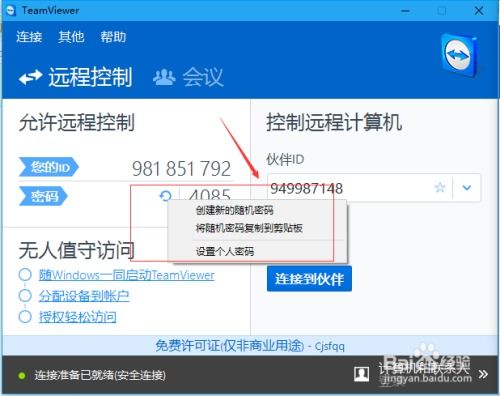This screenshot has width=500, height=396.
Task: Expand the partner ID dropdown arrow
Action: [467, 188]
